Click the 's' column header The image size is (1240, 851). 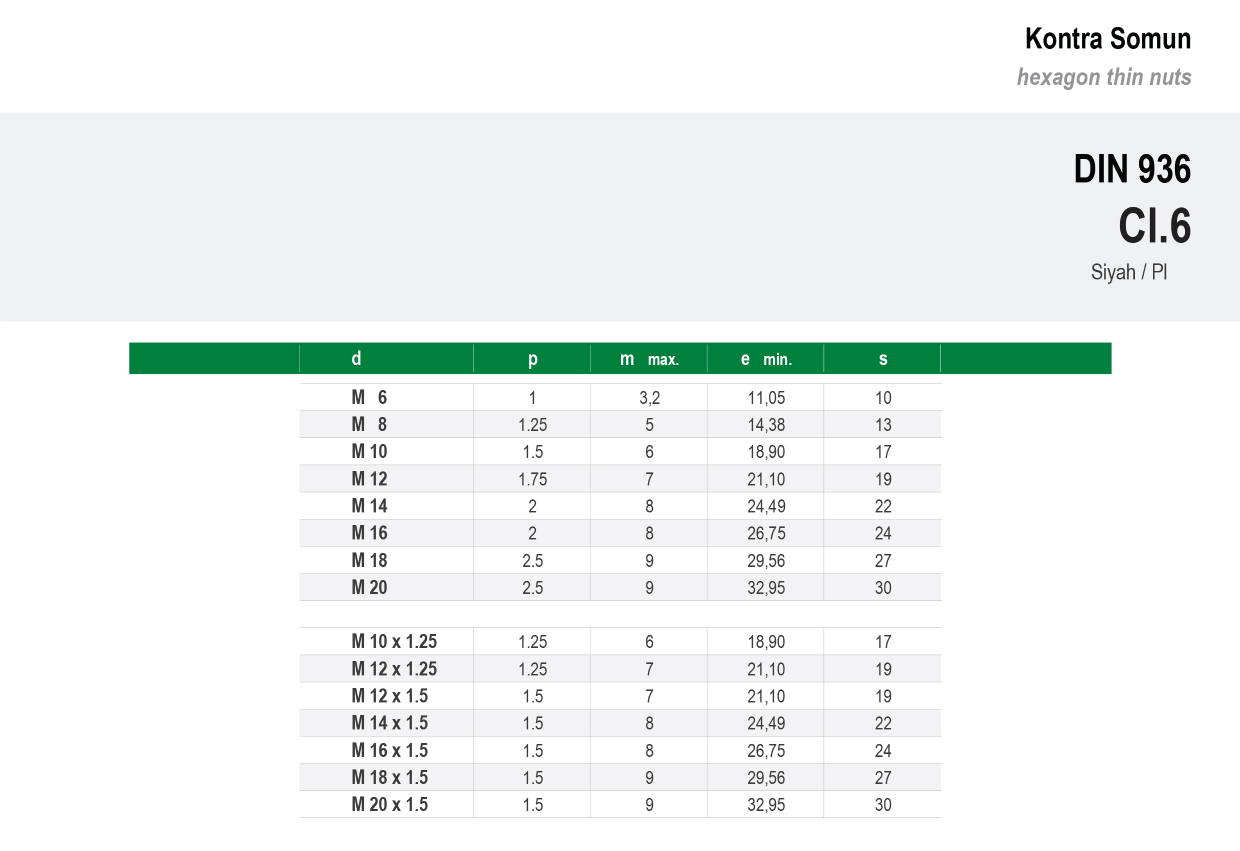pos(883,359)
